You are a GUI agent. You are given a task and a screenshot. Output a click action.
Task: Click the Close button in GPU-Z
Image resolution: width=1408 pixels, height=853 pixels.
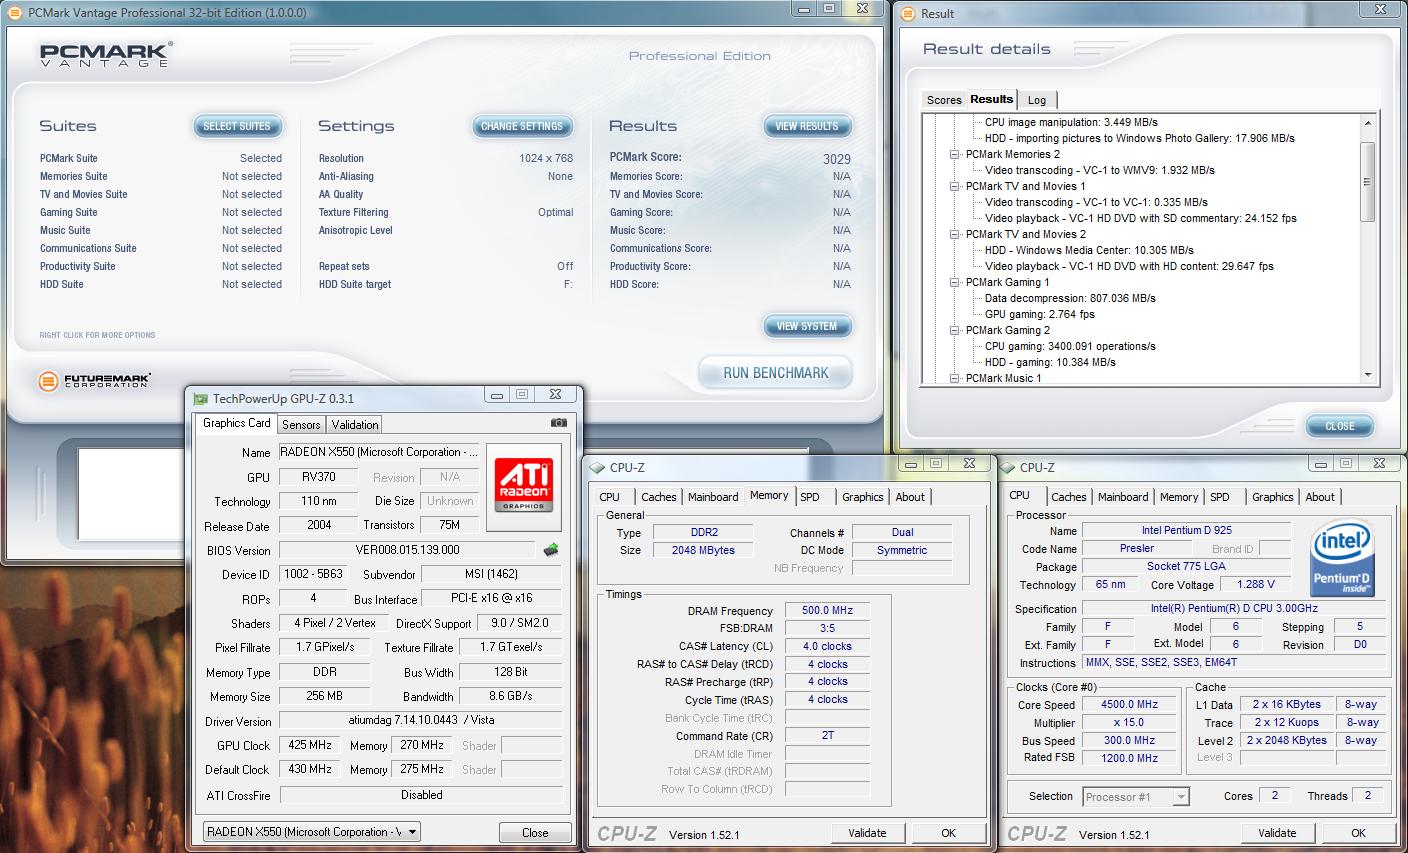click(x=535, y=832)
